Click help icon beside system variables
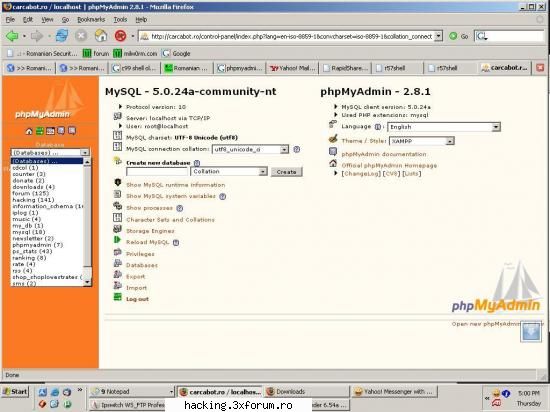 point(222,196)
